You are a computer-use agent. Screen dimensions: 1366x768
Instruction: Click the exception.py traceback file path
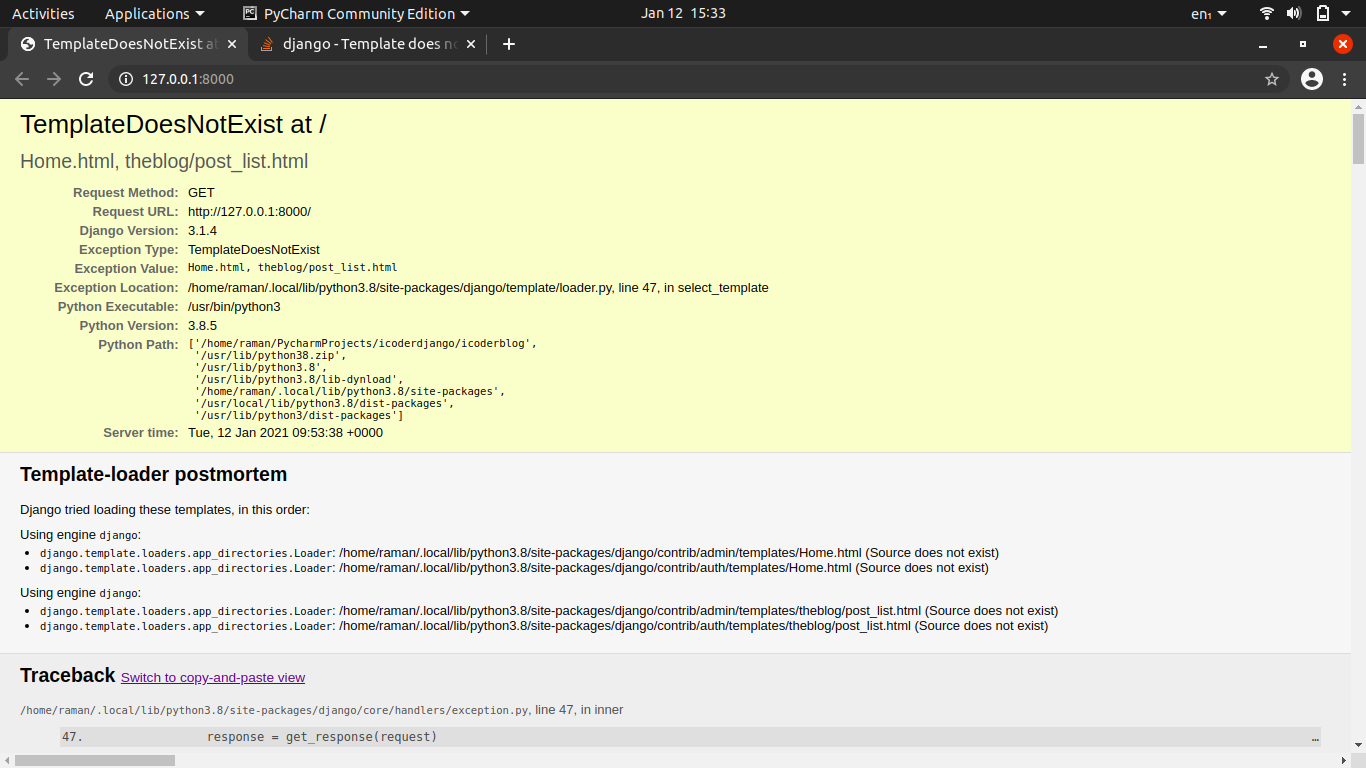pos(274,710)
